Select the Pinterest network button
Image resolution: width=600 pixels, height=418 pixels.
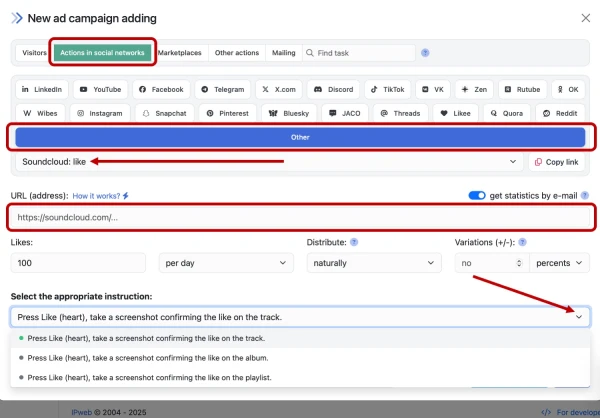pyautogui.click(x=222, y=114)
